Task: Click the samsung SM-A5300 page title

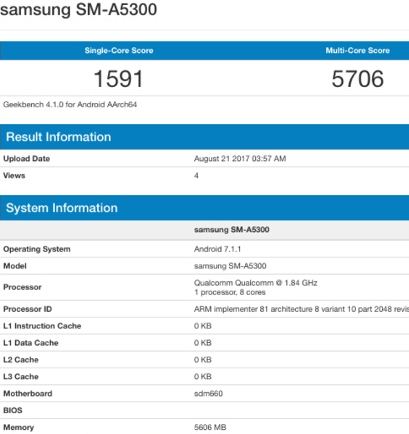Action: pyautogui.click(x=78, y=10)
